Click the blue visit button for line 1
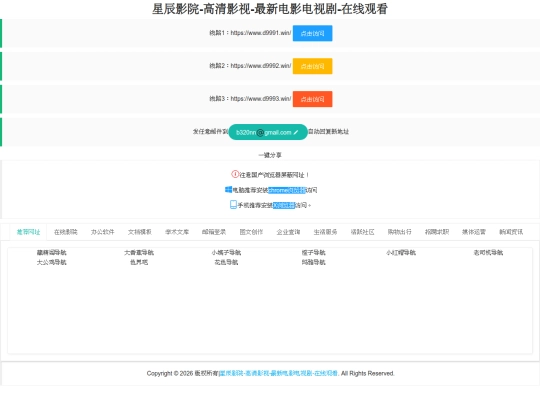This screenshot has width=540, height=405. (312, 33)
